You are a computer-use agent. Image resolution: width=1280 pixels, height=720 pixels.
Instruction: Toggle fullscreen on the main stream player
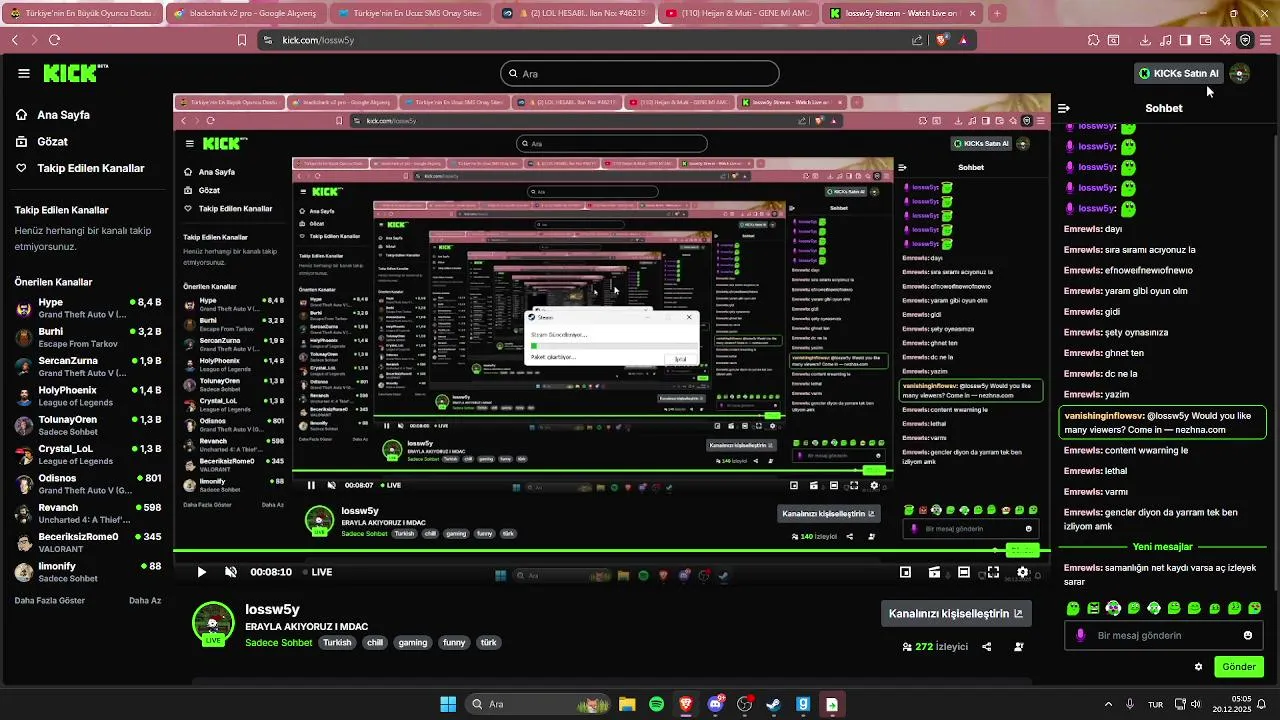coord(993,572)
